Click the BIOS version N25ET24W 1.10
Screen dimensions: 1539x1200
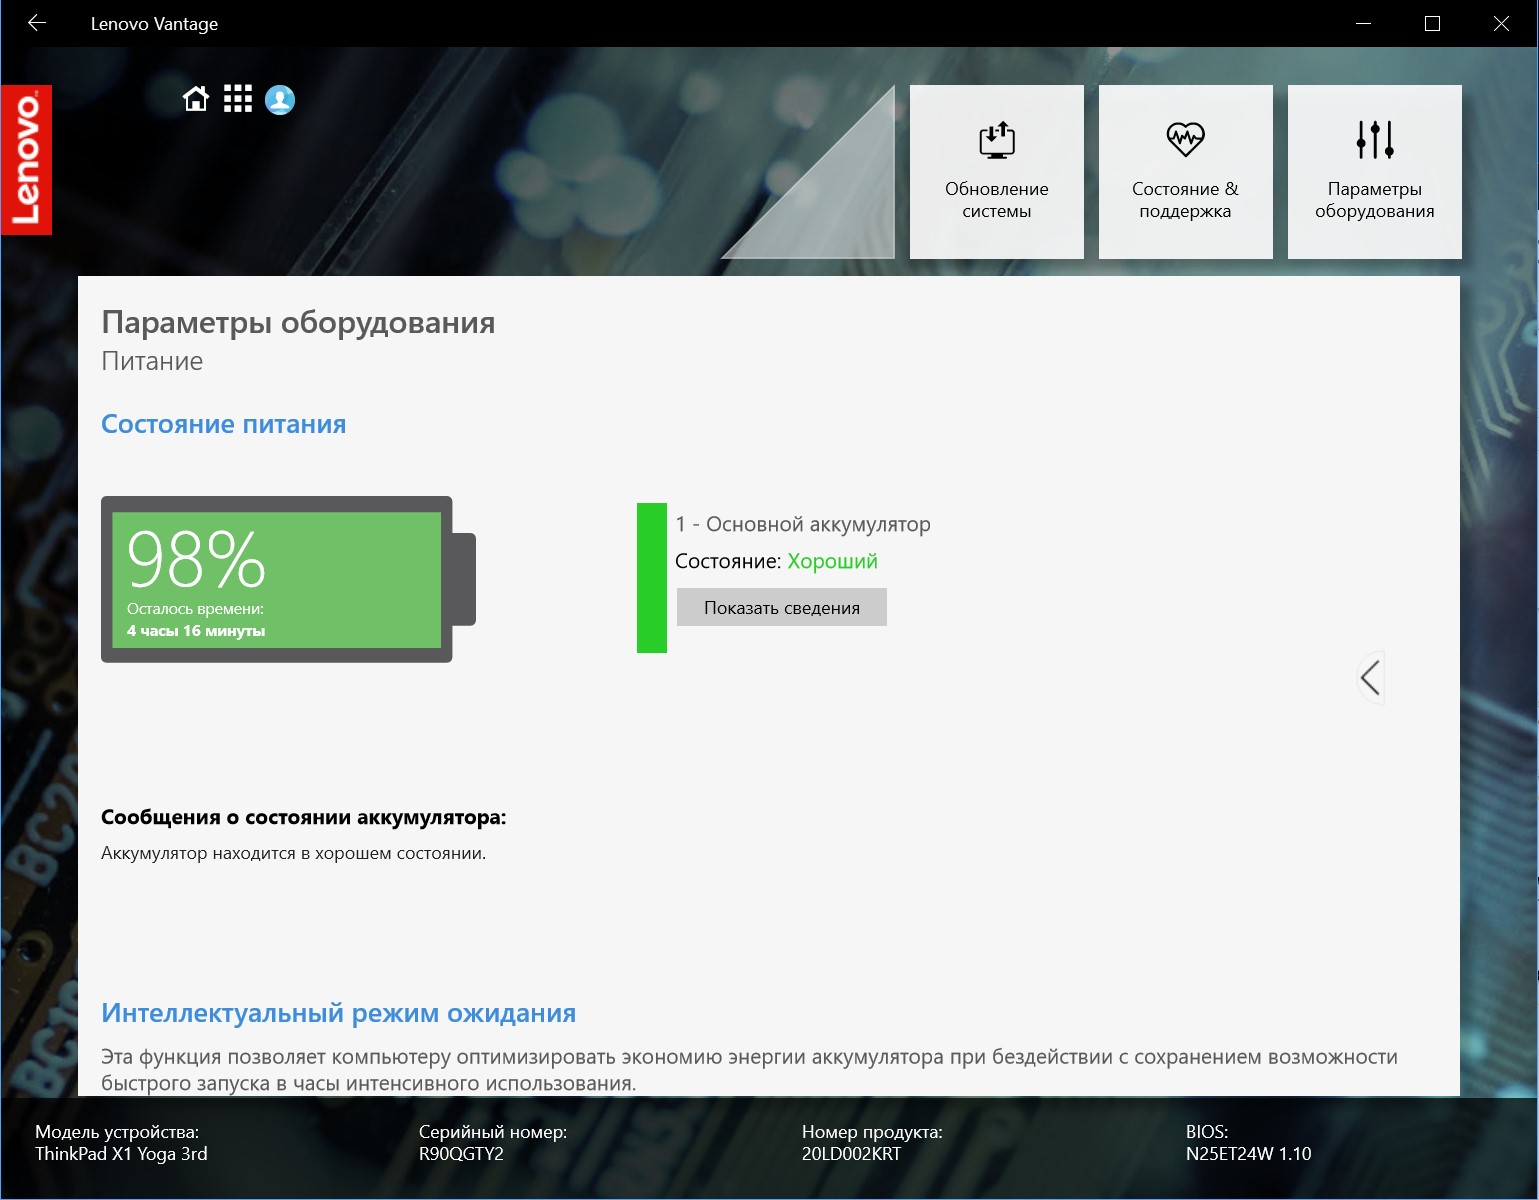[1248, 1153]
